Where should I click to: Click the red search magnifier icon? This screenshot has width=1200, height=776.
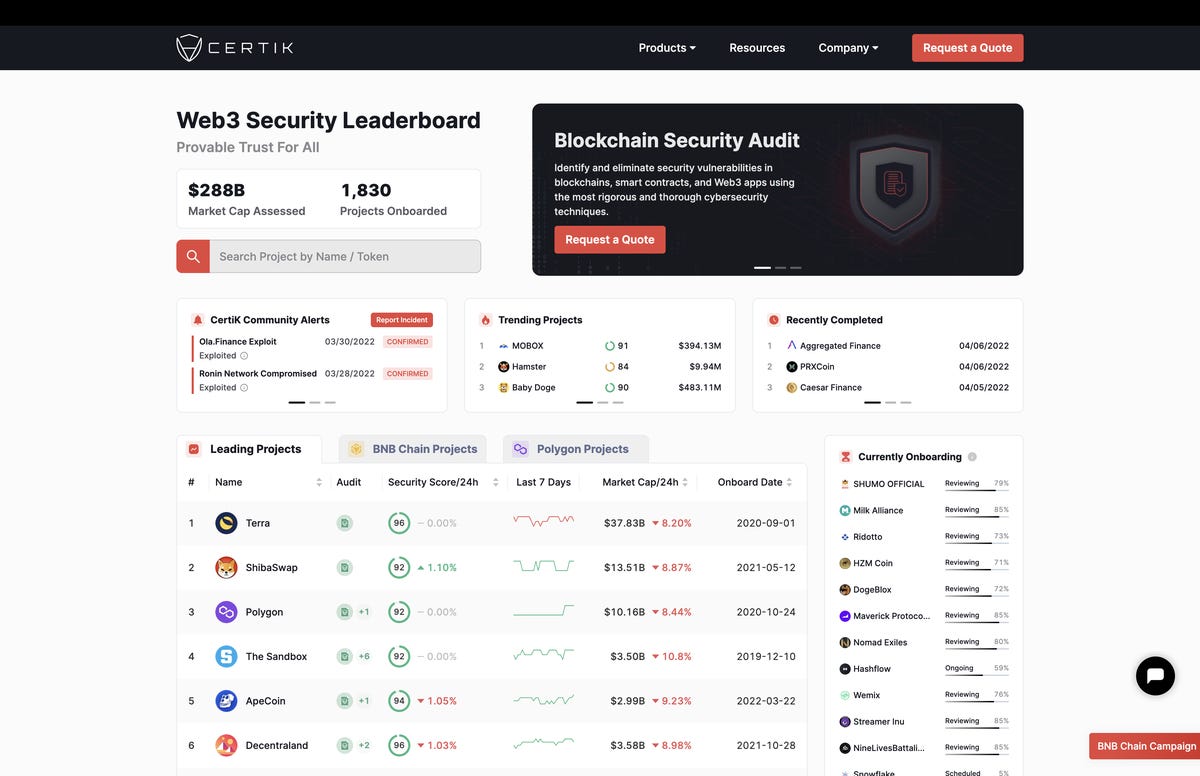tap(193, 256)
